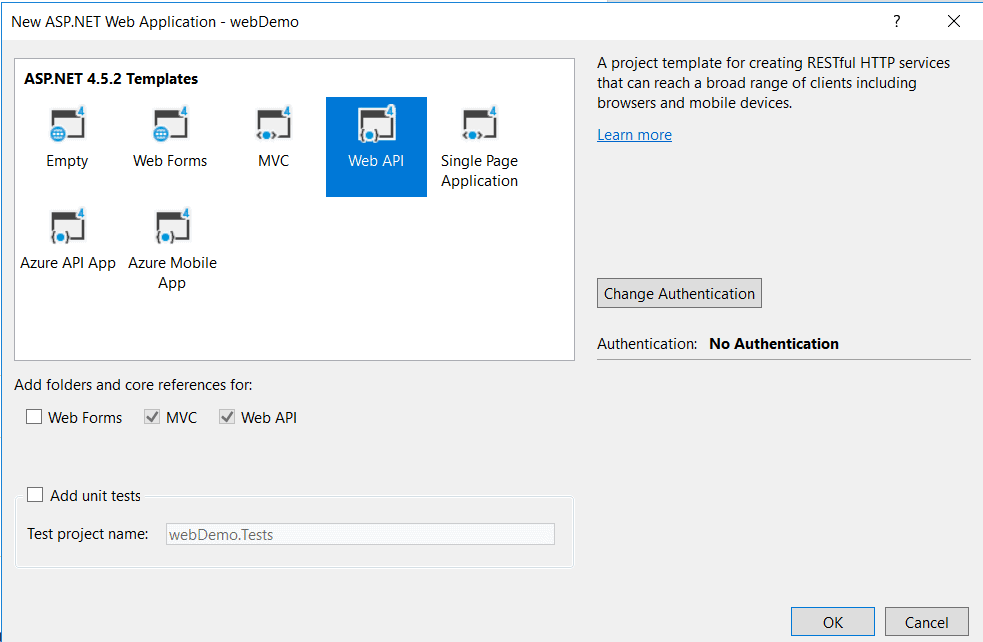The width and height of the screenshot is (983, 642).
Task: Click the Change Authentication button
Action: click(680, 293)
